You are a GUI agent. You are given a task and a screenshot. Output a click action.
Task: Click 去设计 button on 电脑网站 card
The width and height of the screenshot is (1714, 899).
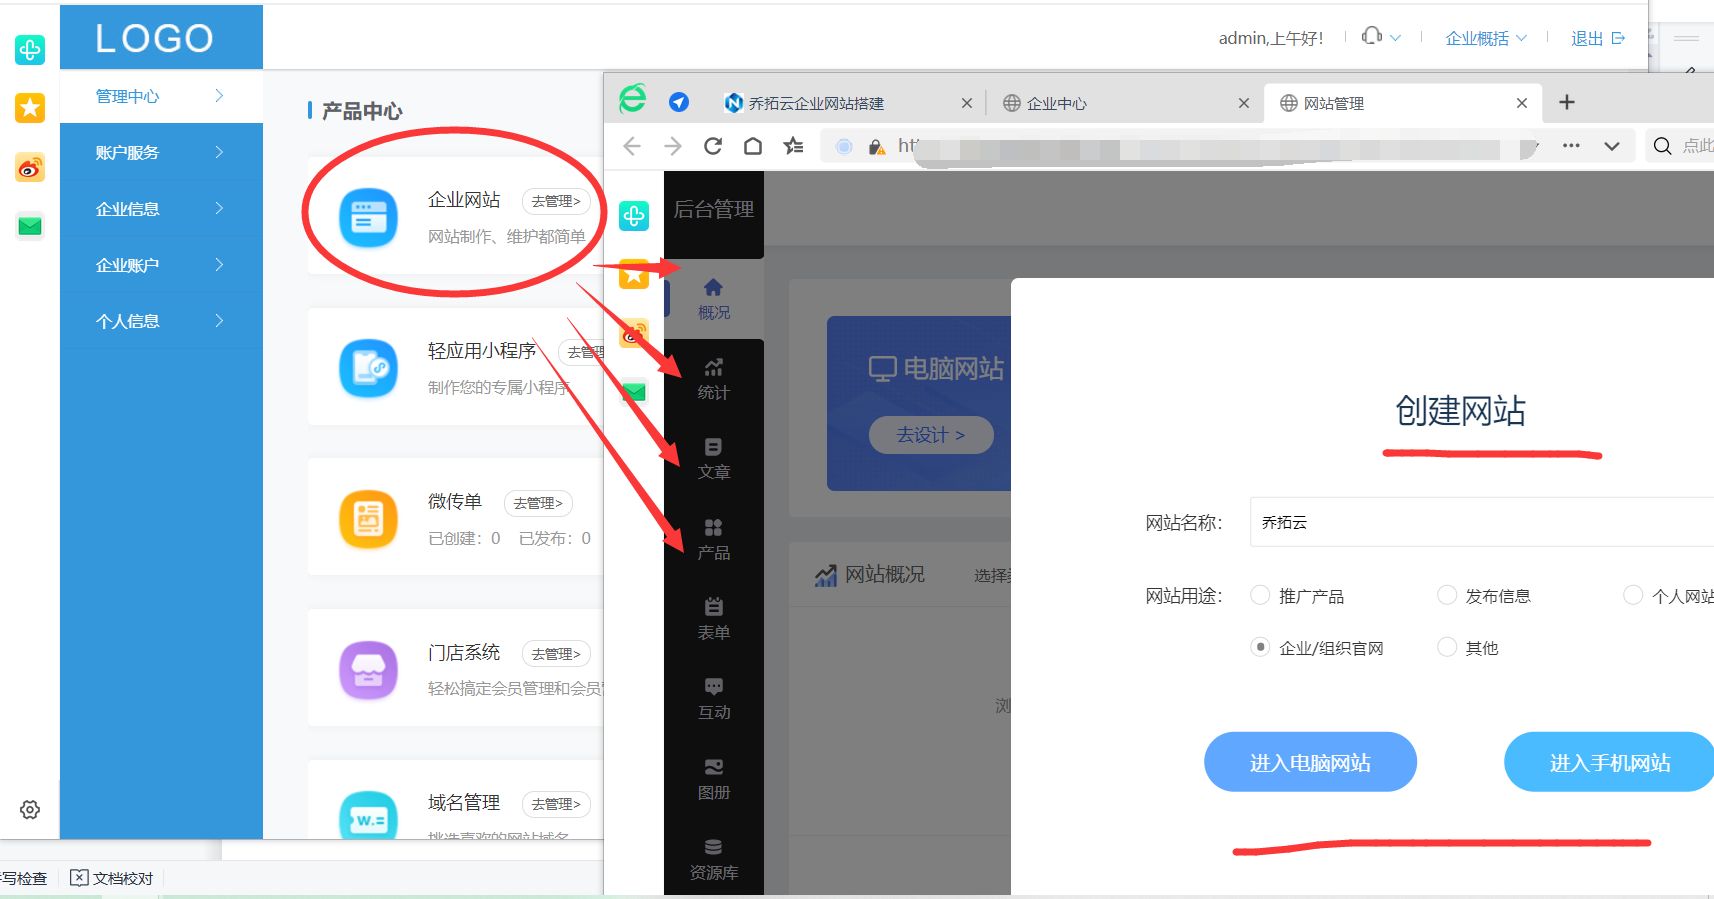click(x=931, y=435)
